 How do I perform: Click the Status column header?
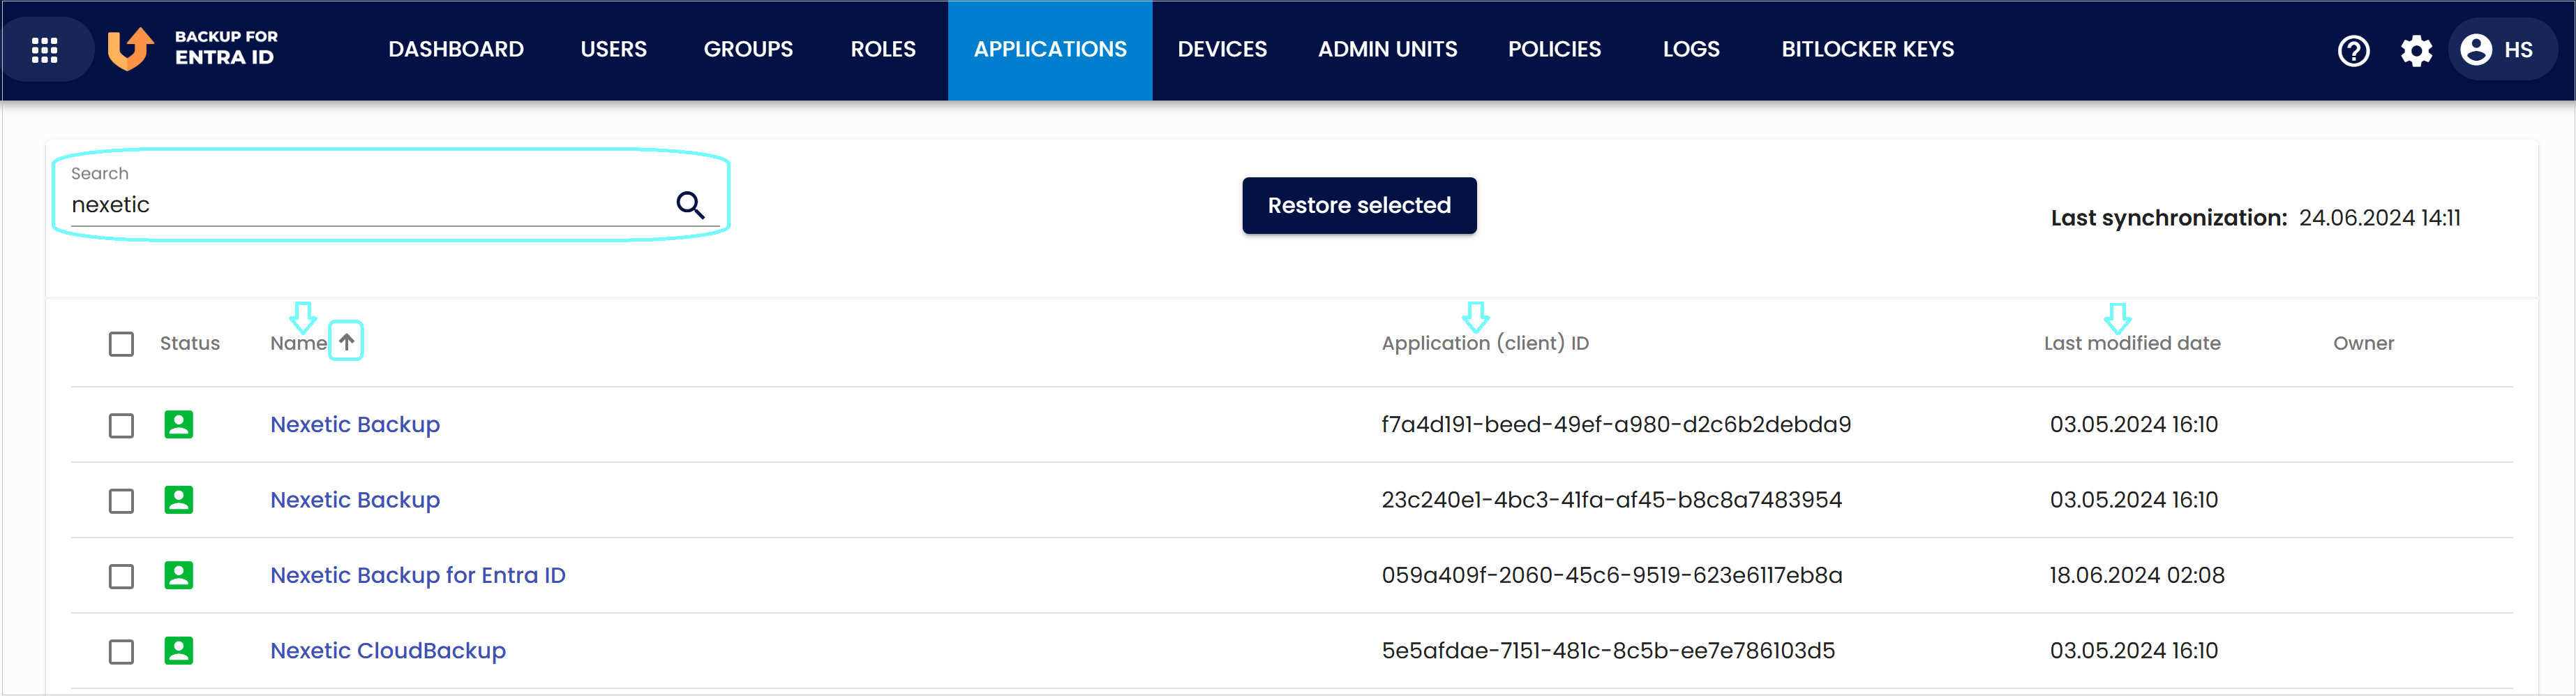(190, 343)
